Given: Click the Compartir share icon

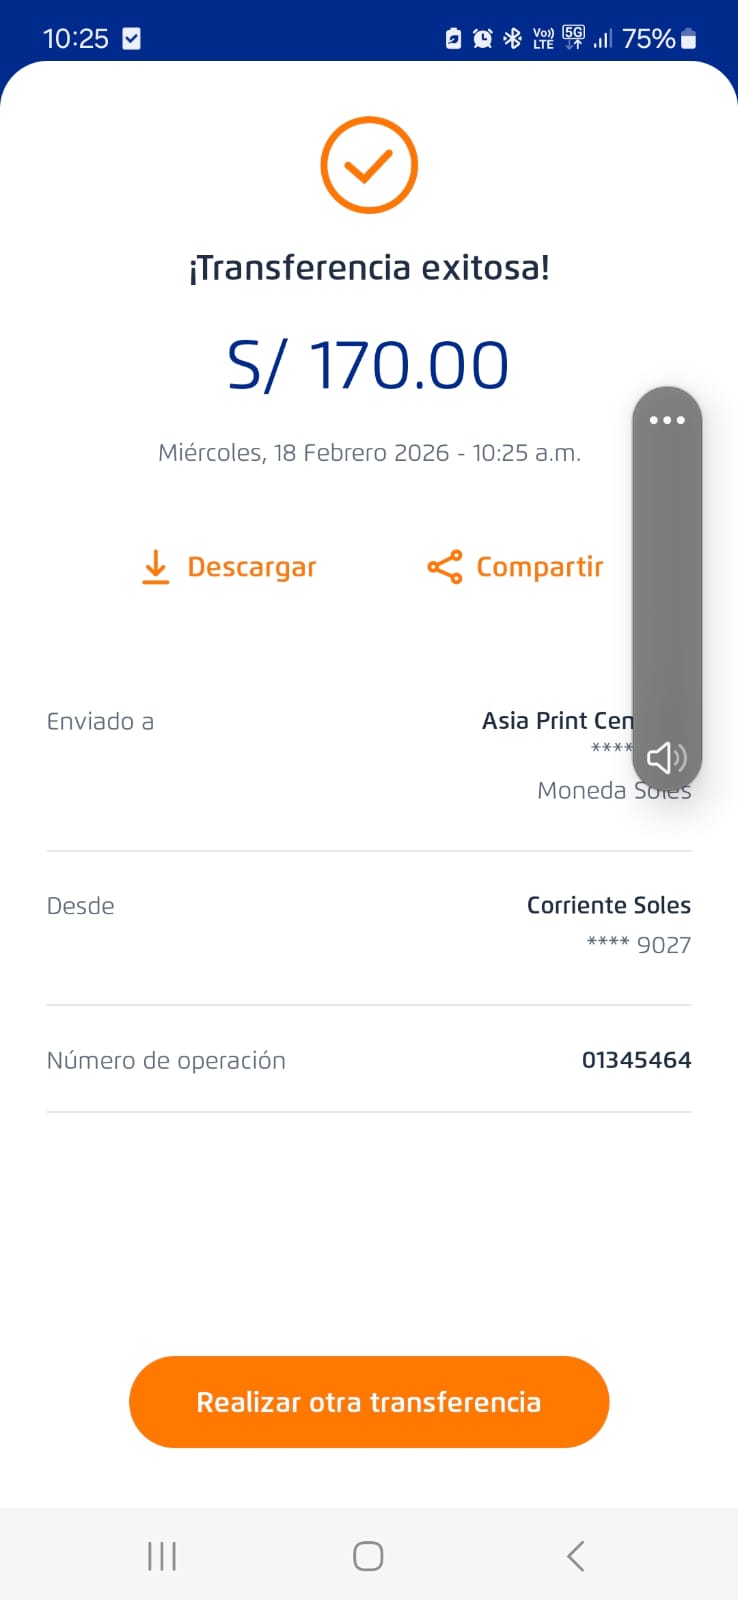Looking at the screenshot, I should (445, 567).
